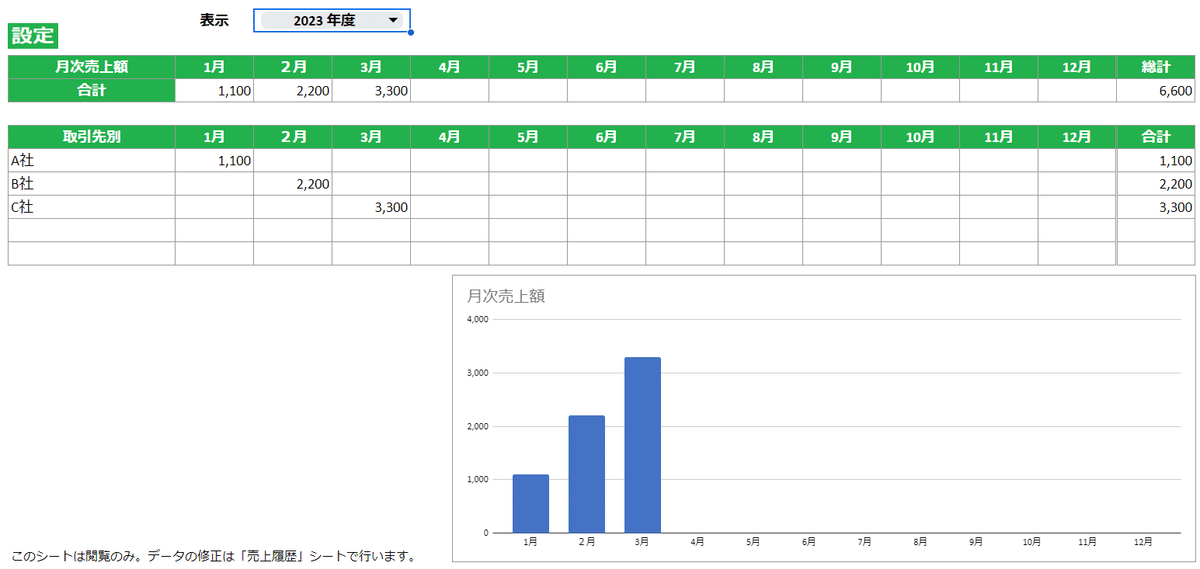
Task: Click the read-only note mentioning 売上履歴 sheet
Action: click(212, 556)
